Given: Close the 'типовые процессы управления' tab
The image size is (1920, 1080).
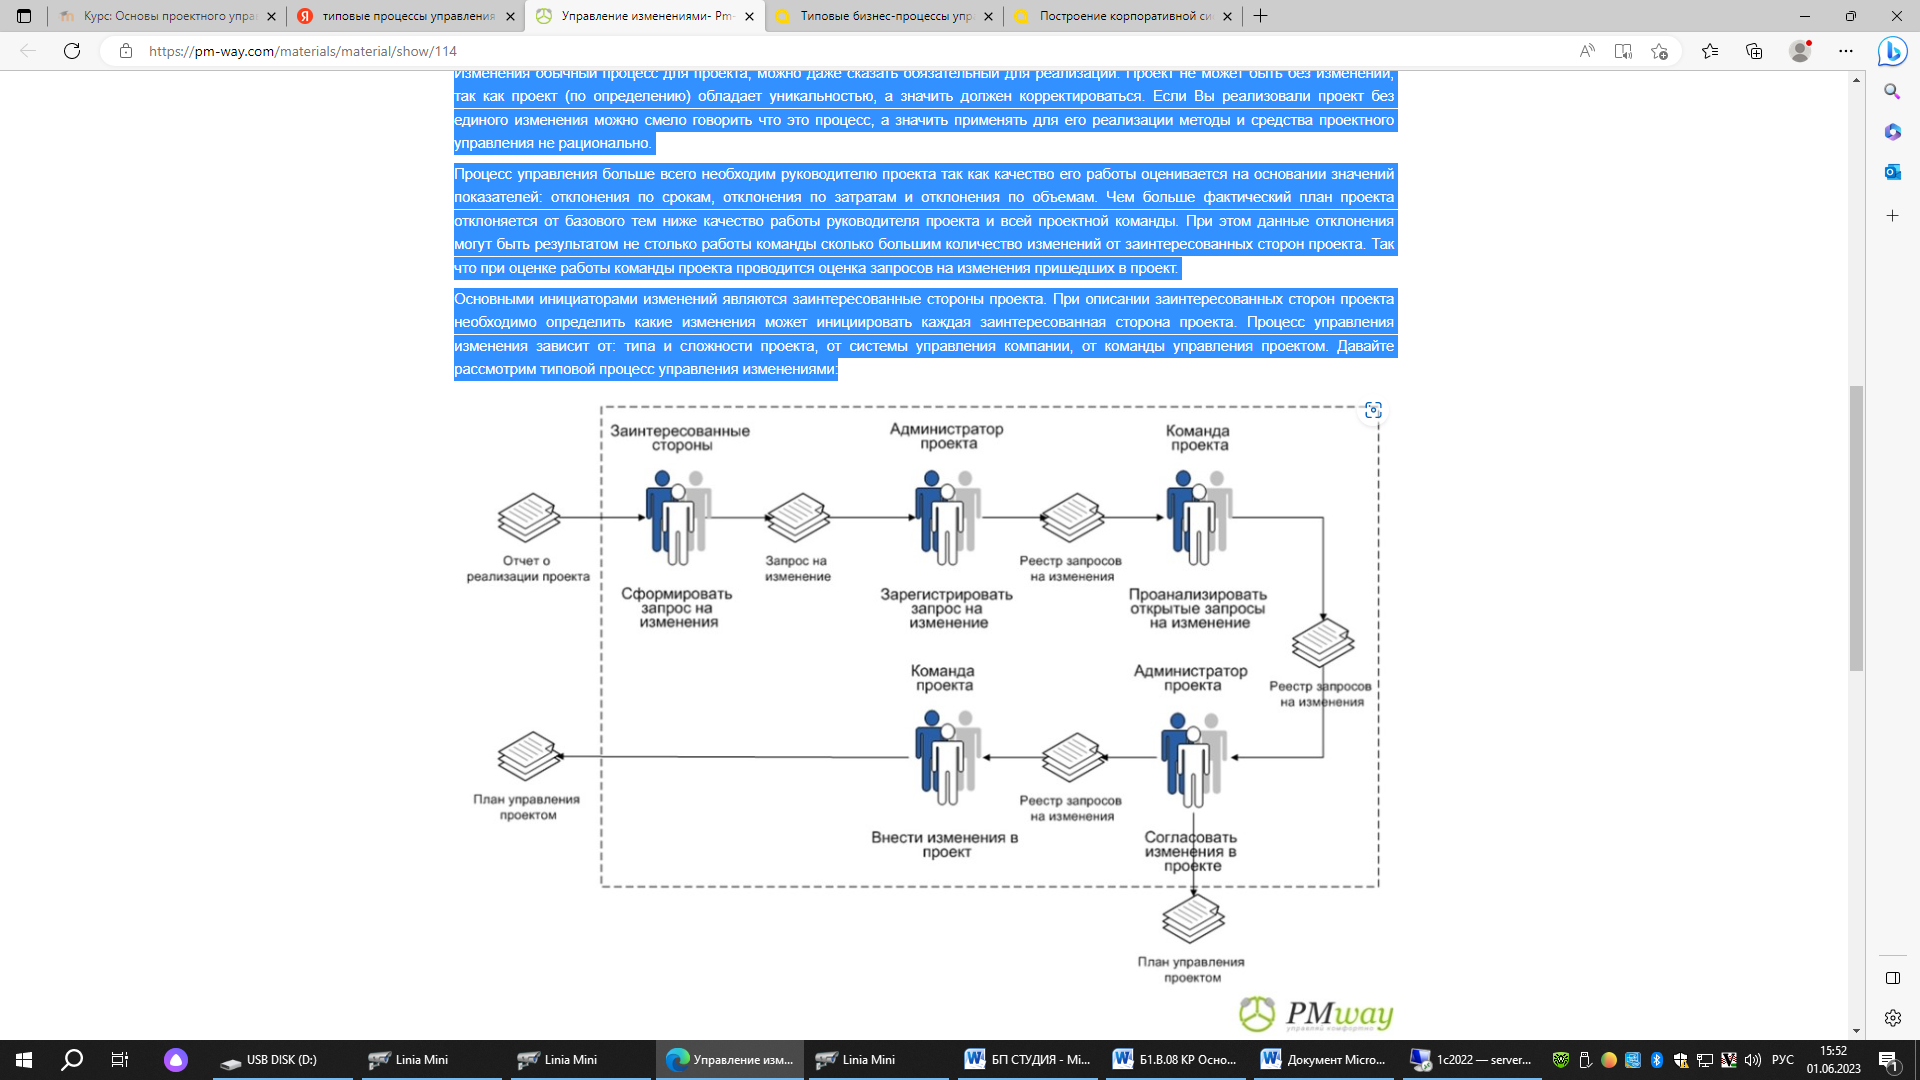Looking at the screenshot, I should tap(510, 16).
